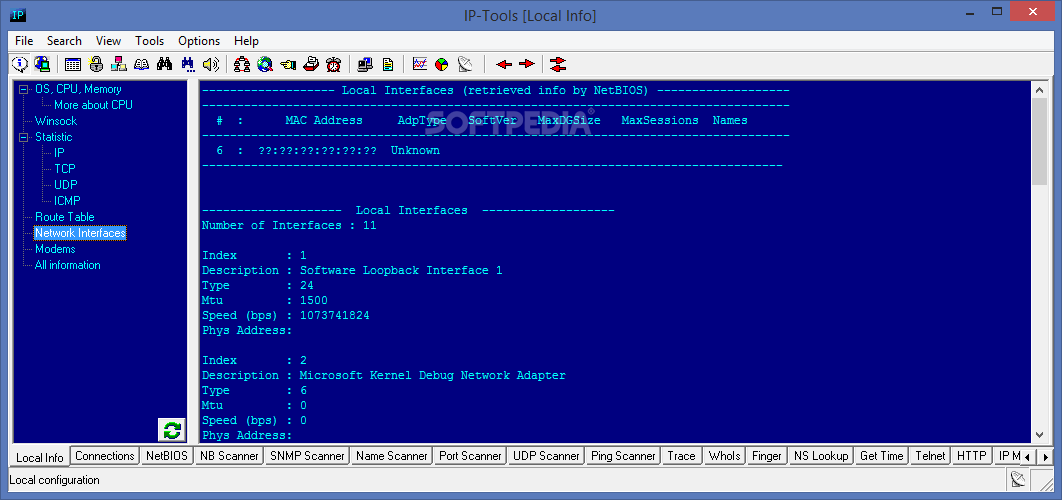Switch to the Port Scanner tab

(x=470, y=456)
